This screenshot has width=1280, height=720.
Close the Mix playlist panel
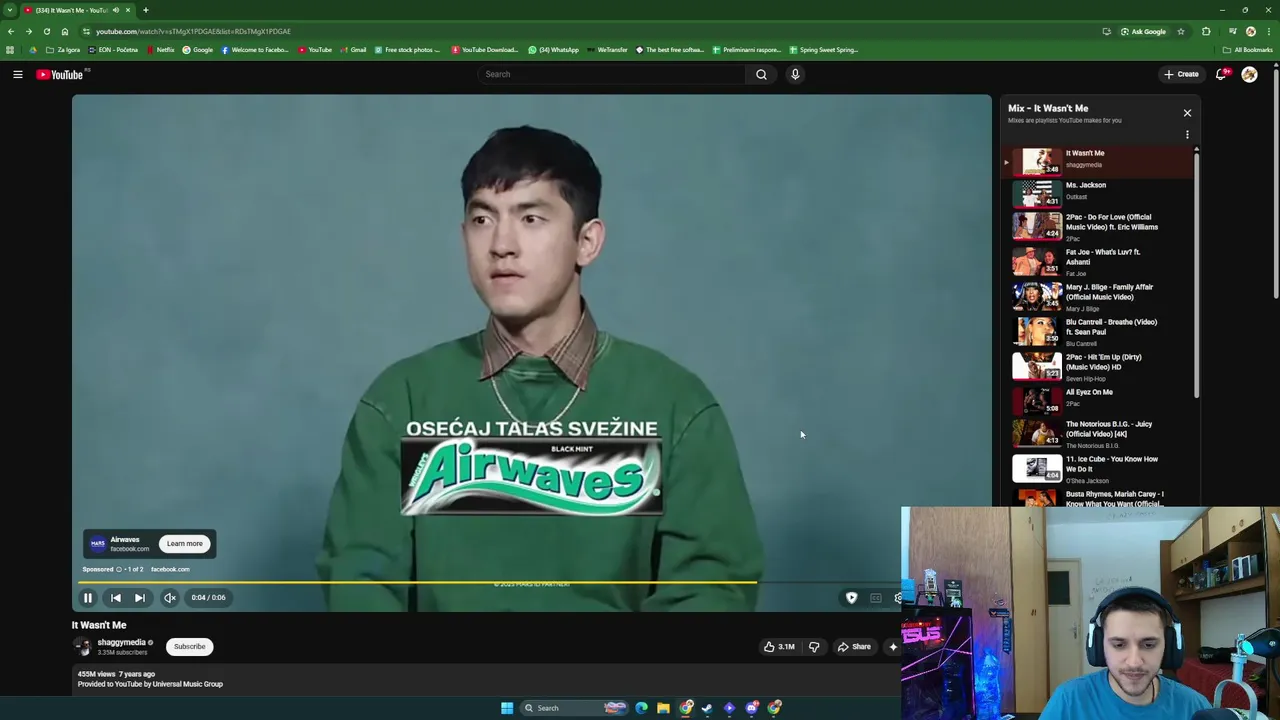point(1187,113)
